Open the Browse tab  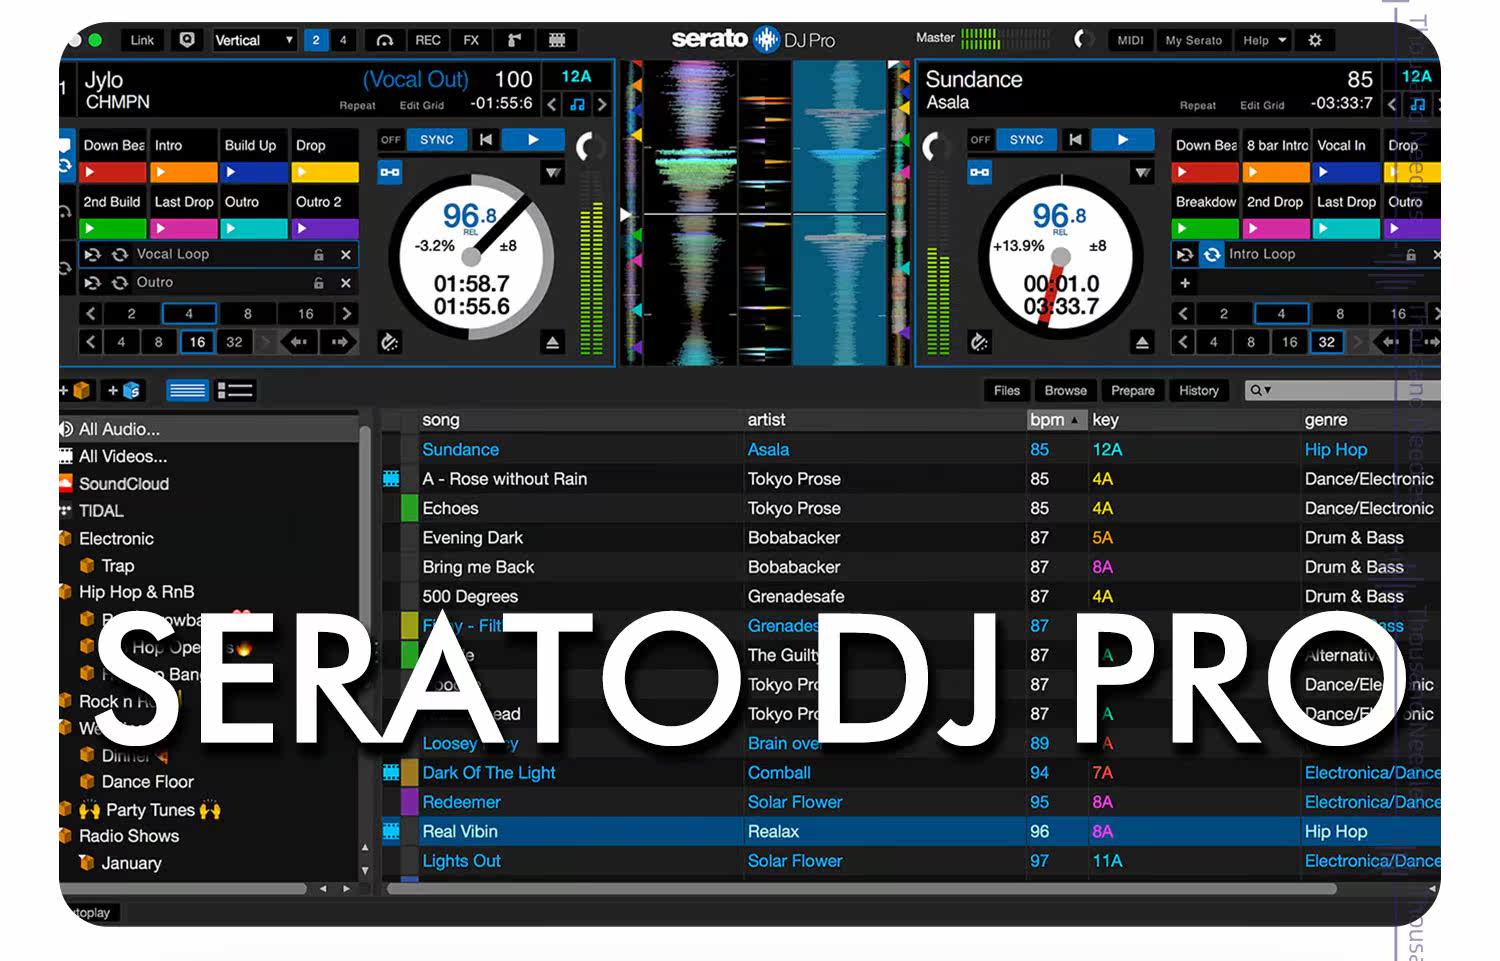click(1066, 390)
